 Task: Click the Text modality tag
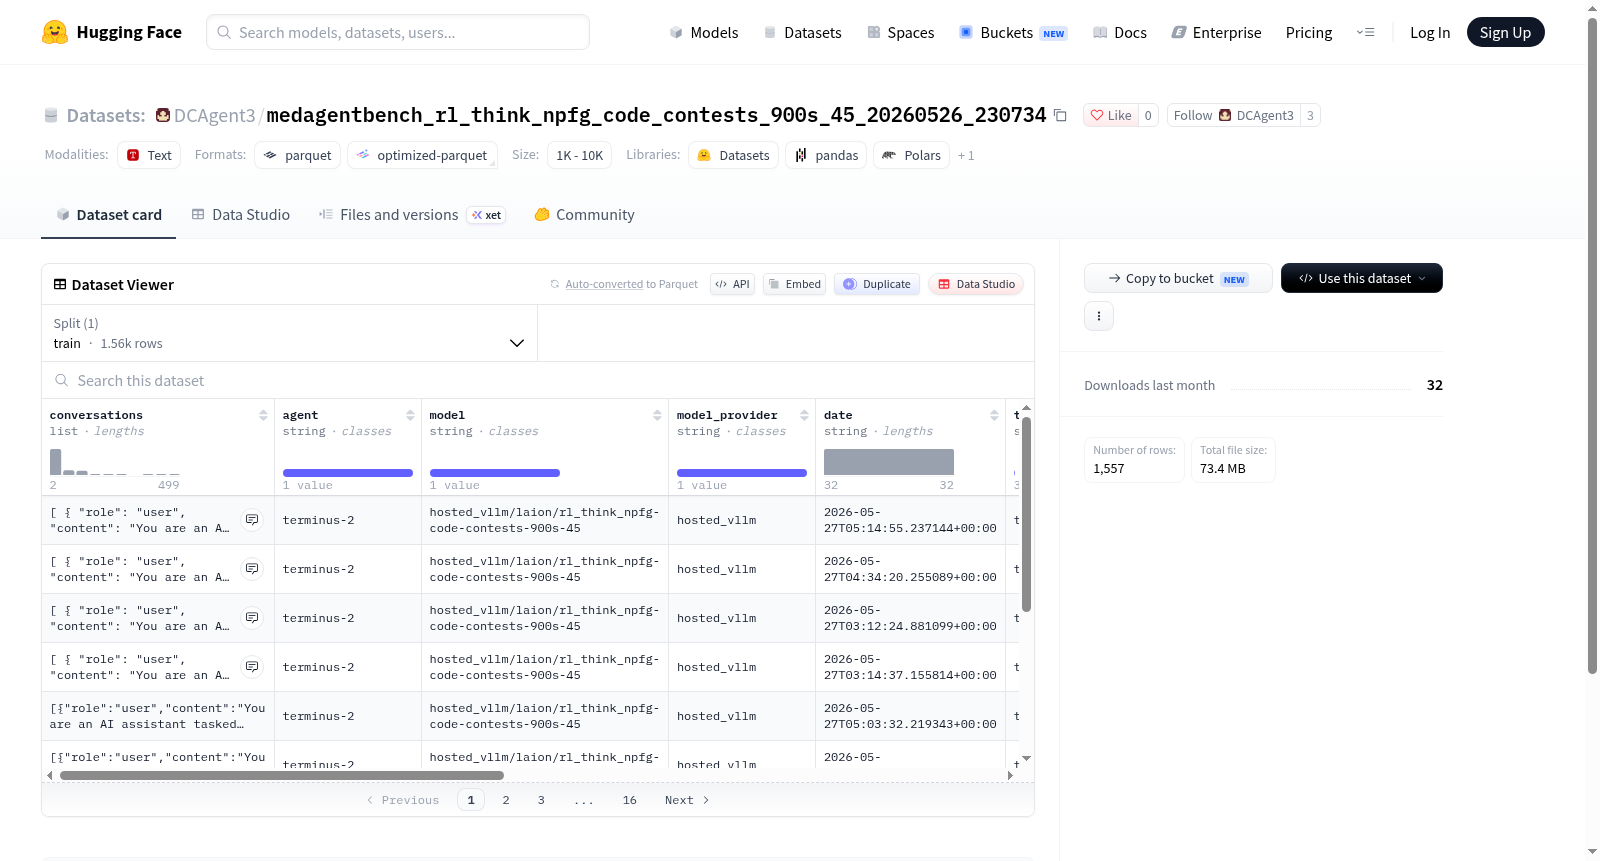click(149, 155)
